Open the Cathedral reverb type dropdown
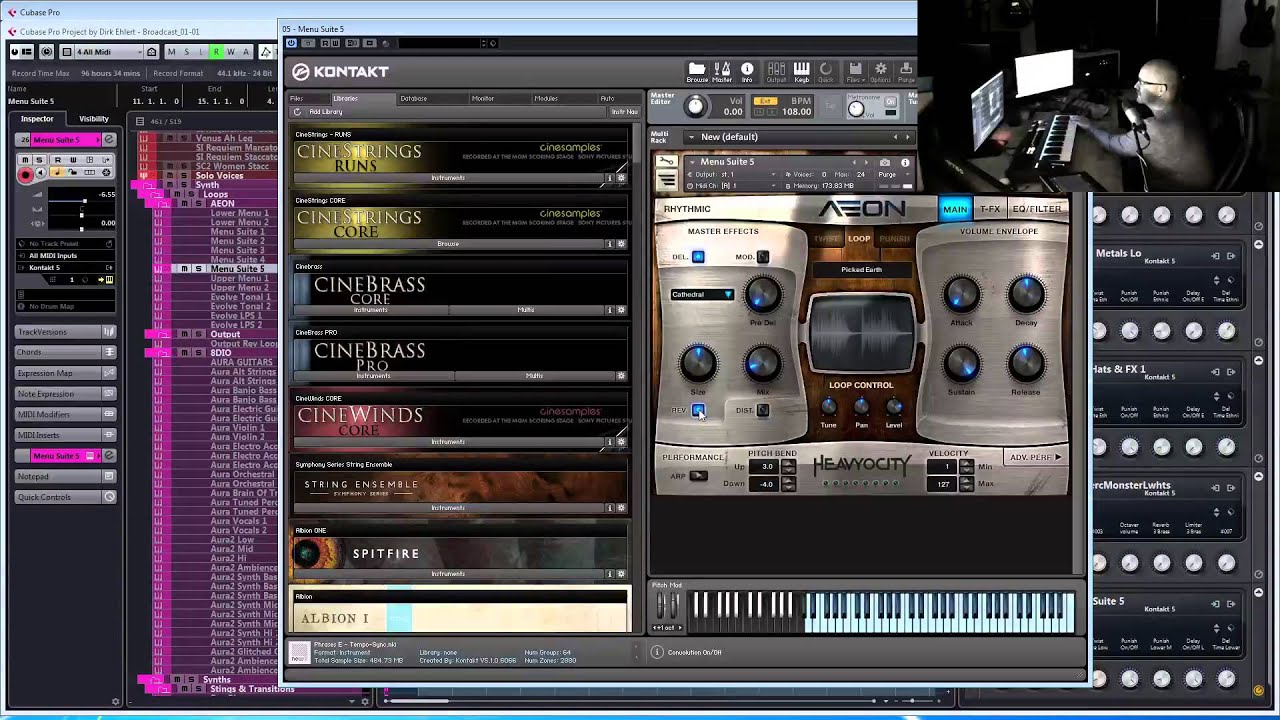 pyautogui.click(x=702, y=295)
